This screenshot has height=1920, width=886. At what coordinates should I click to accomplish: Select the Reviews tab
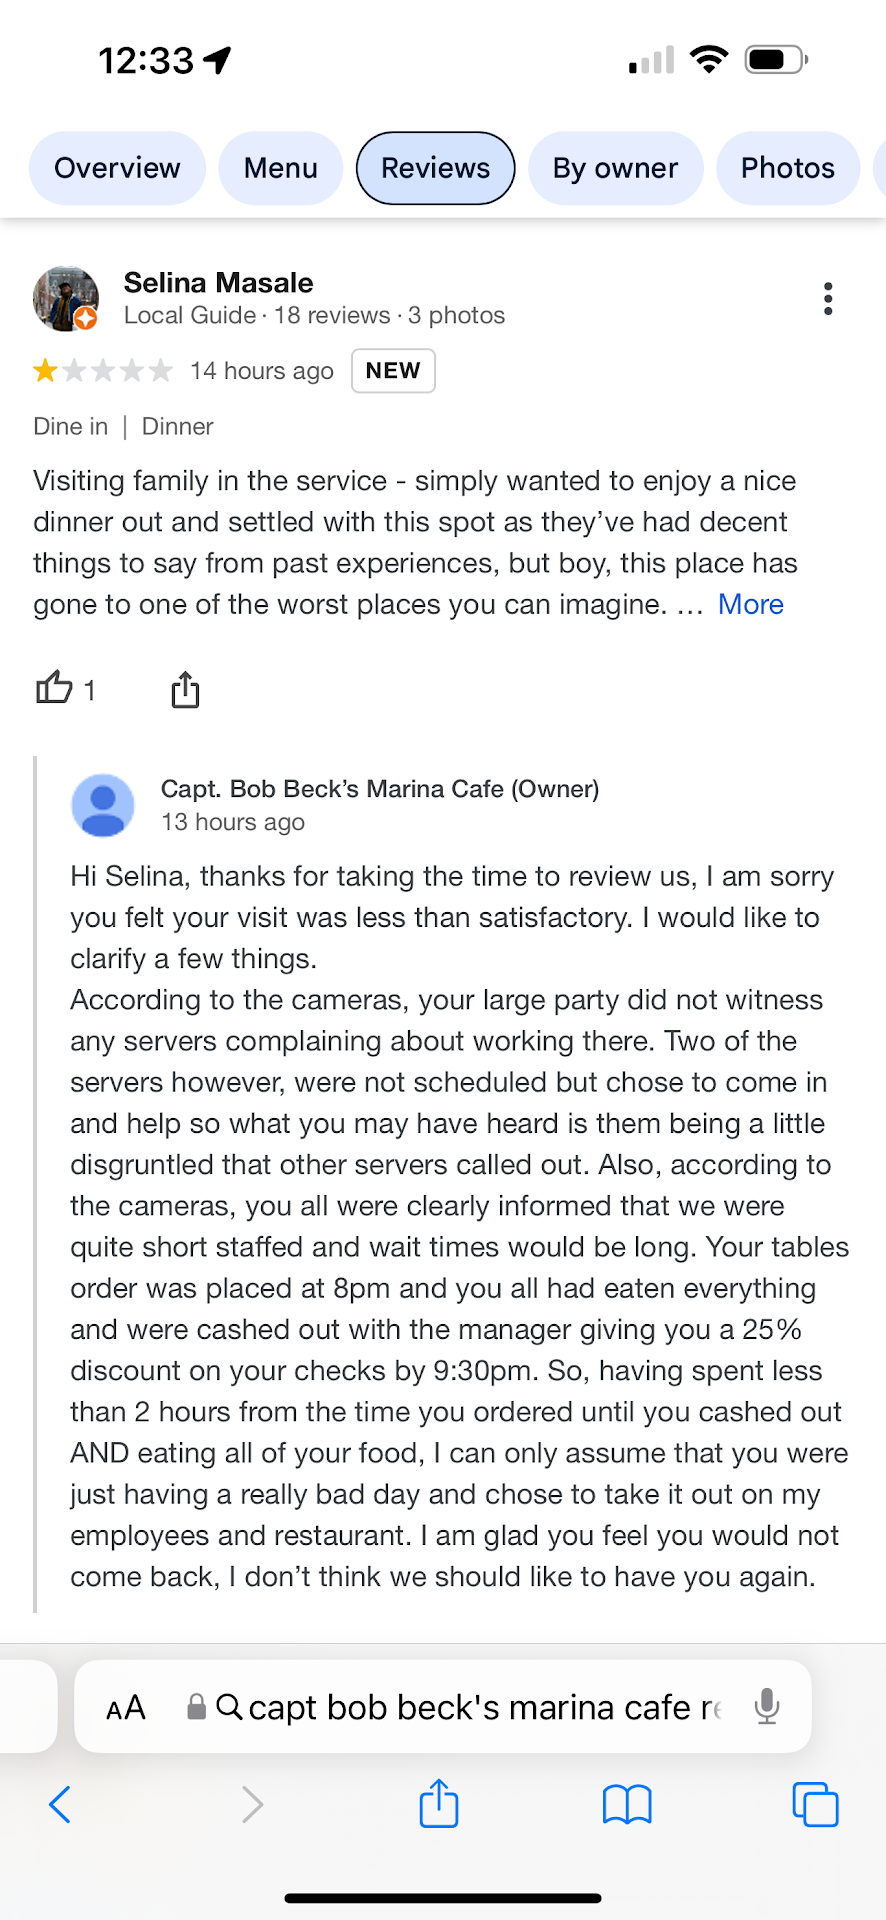pyautogui.click(x=436, y=168)
